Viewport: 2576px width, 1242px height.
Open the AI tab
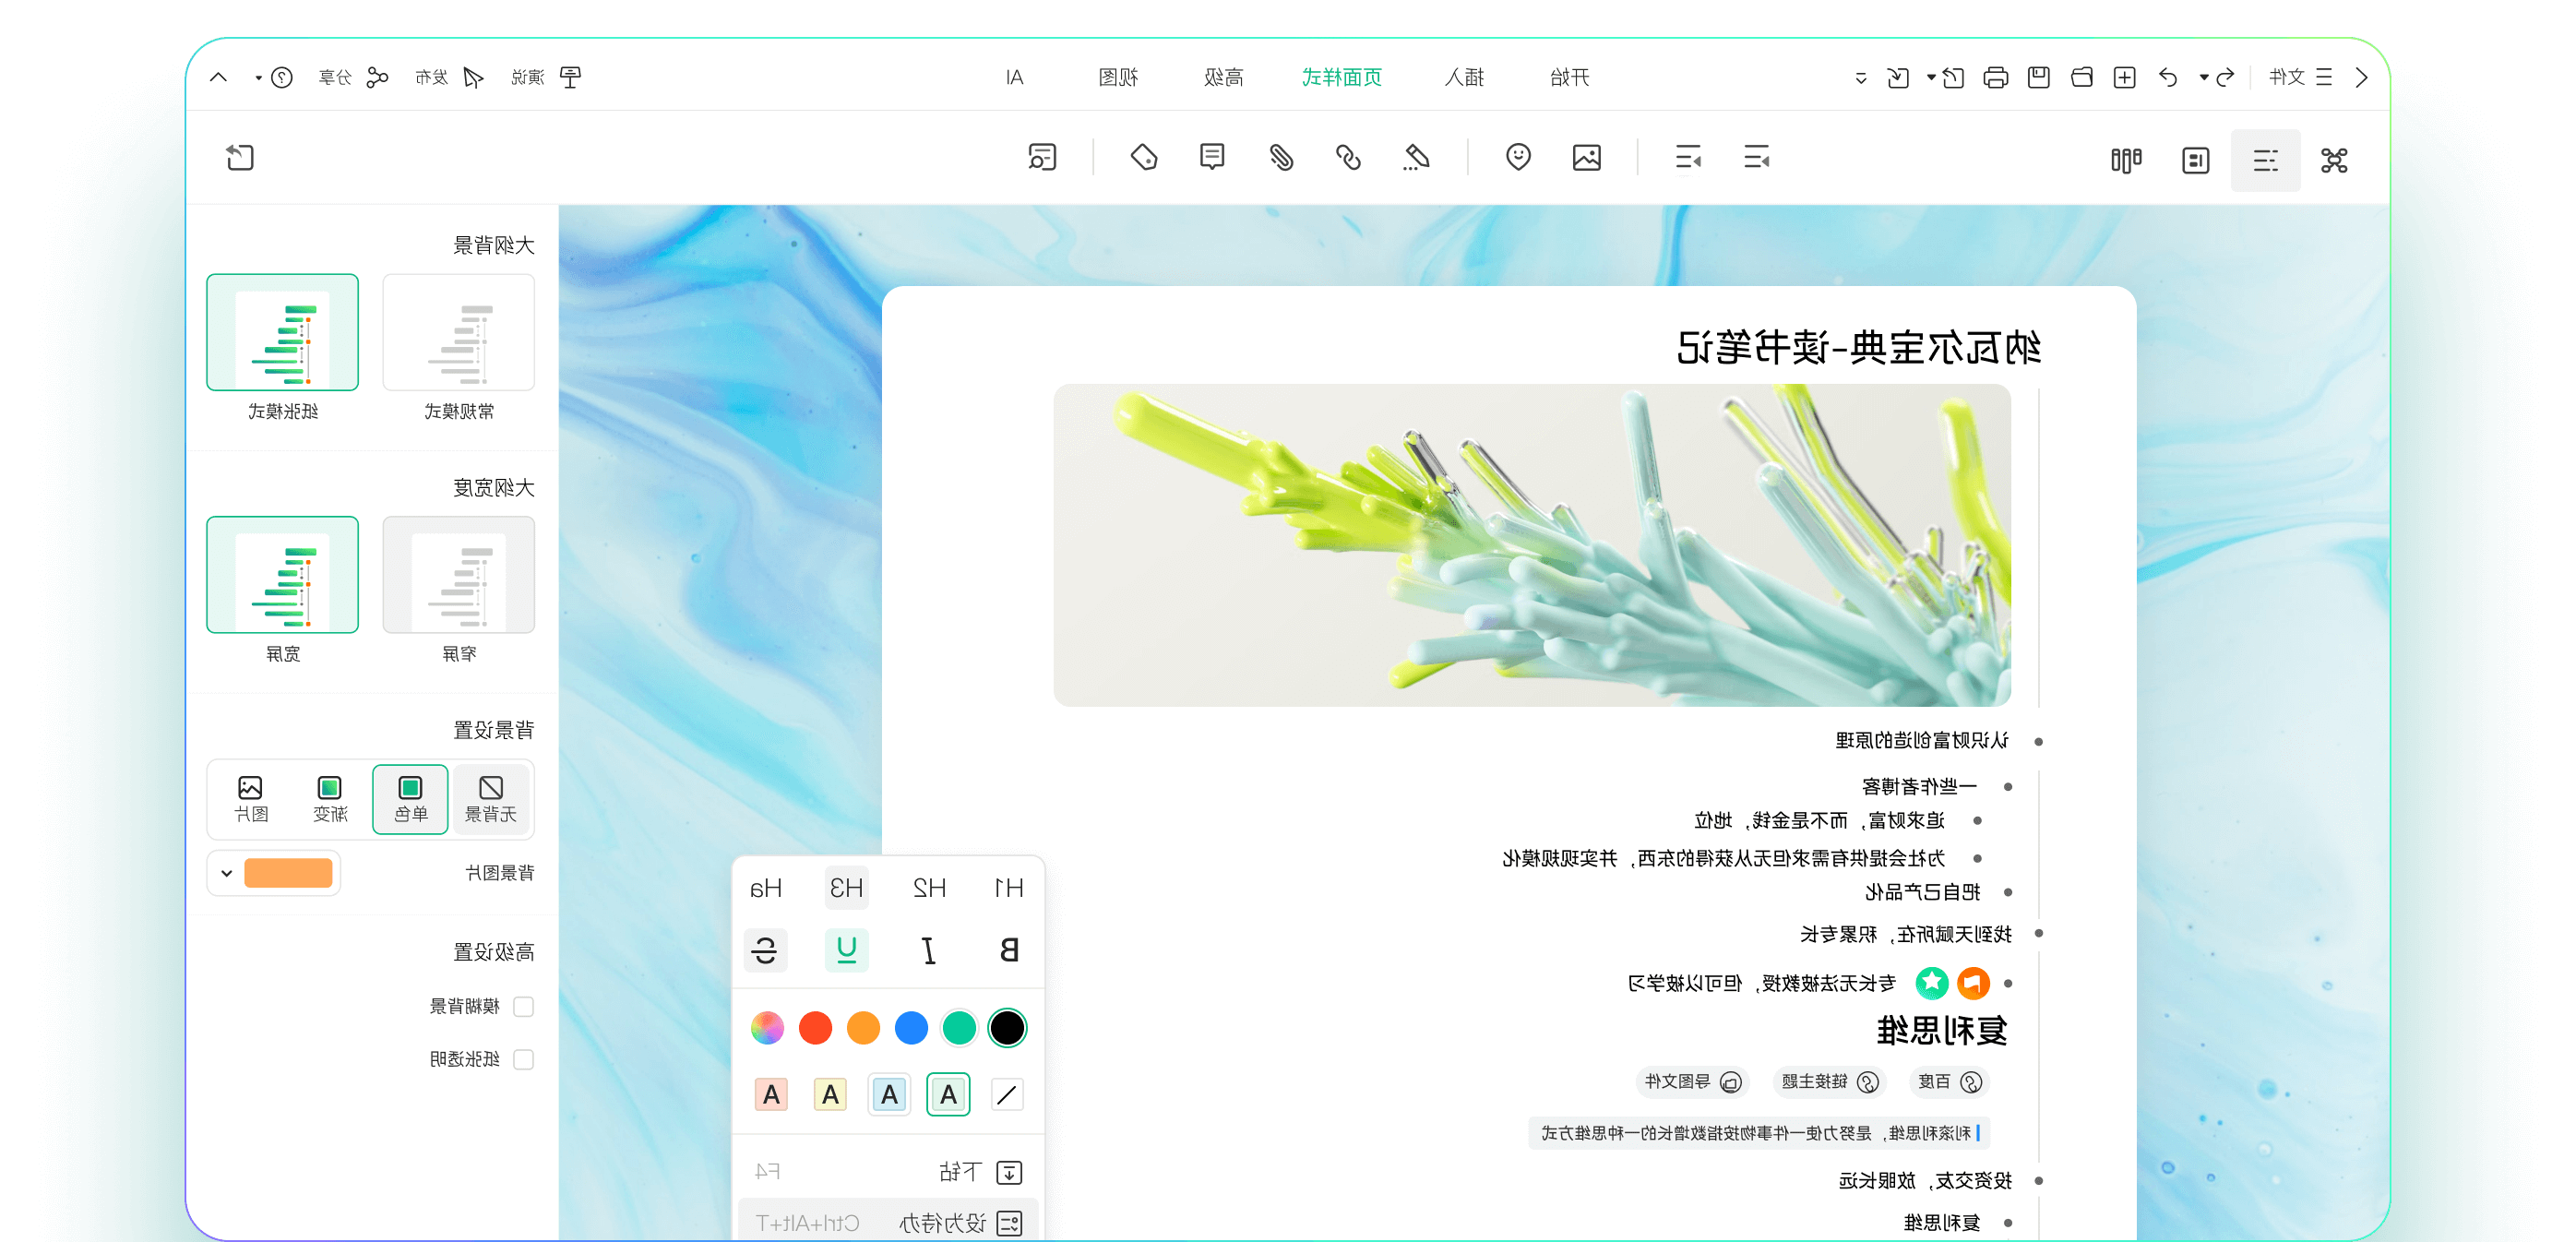point(1014,77)
